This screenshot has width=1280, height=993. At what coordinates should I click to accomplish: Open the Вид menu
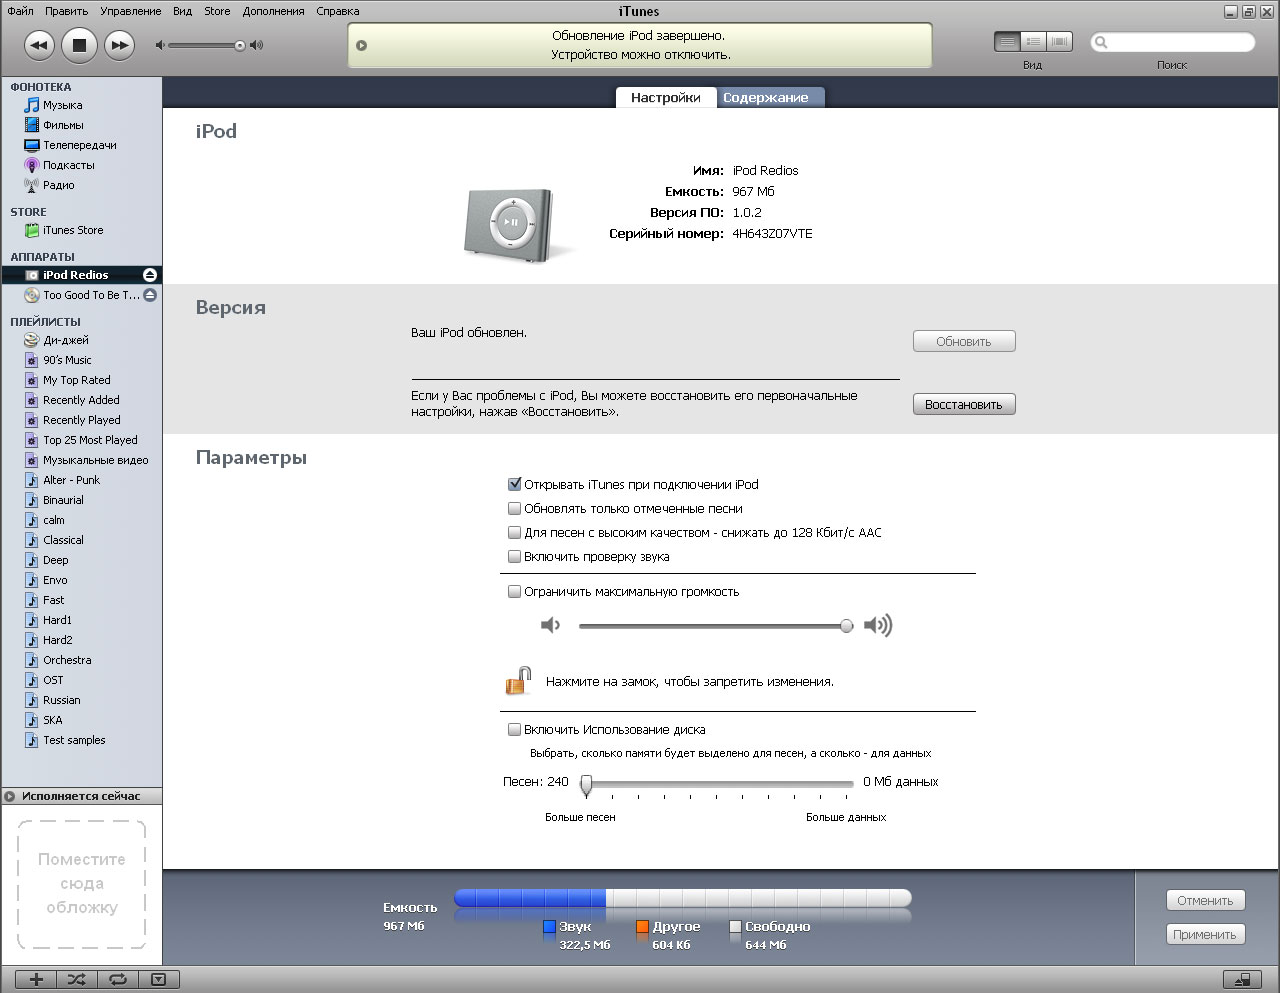coord(182,11)
